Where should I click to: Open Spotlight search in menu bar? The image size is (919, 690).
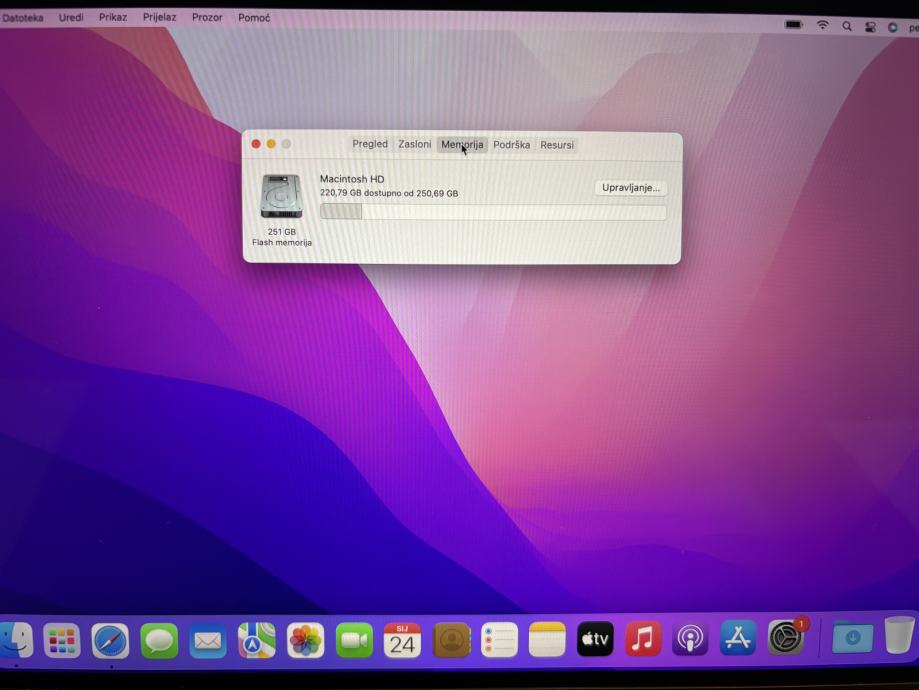tap(847, 26)
